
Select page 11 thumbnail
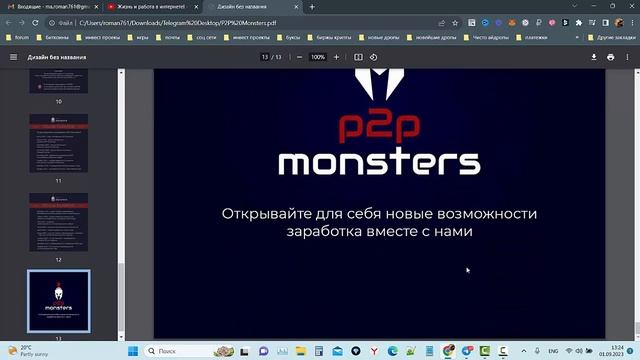click(x=59, y=143)
